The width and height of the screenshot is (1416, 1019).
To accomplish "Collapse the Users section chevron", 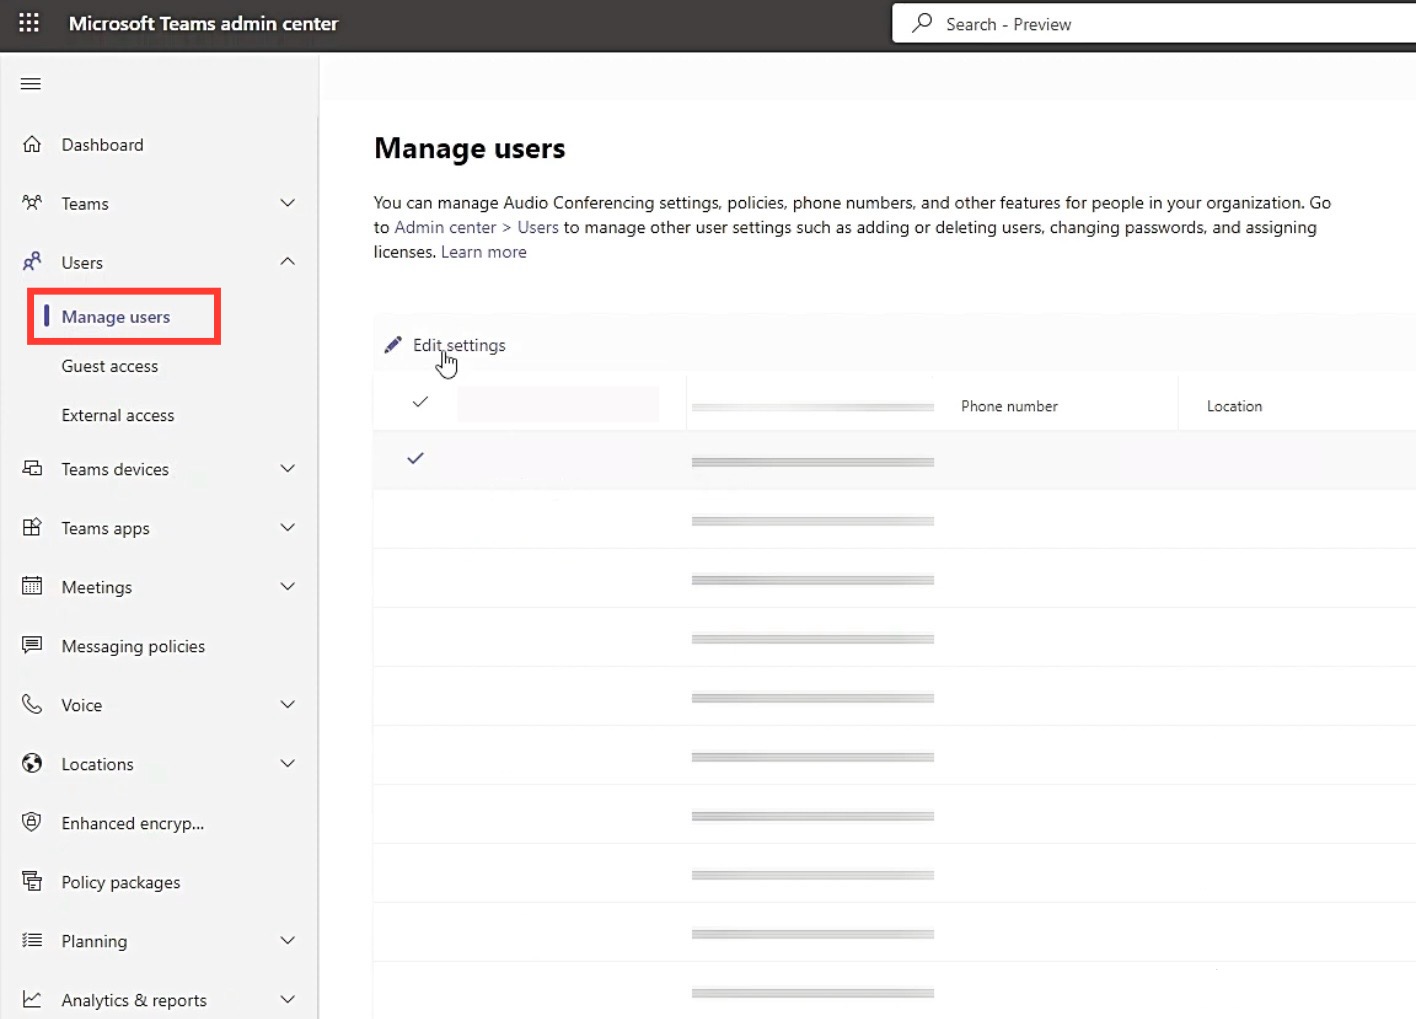I will 288,262.
